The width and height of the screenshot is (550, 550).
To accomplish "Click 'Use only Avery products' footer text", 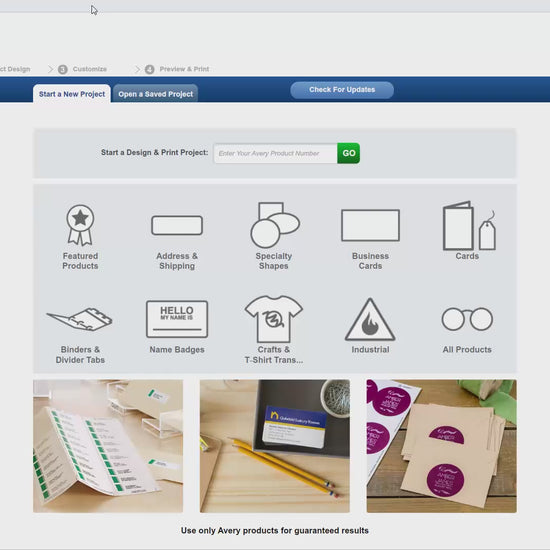I will [275, 530].
